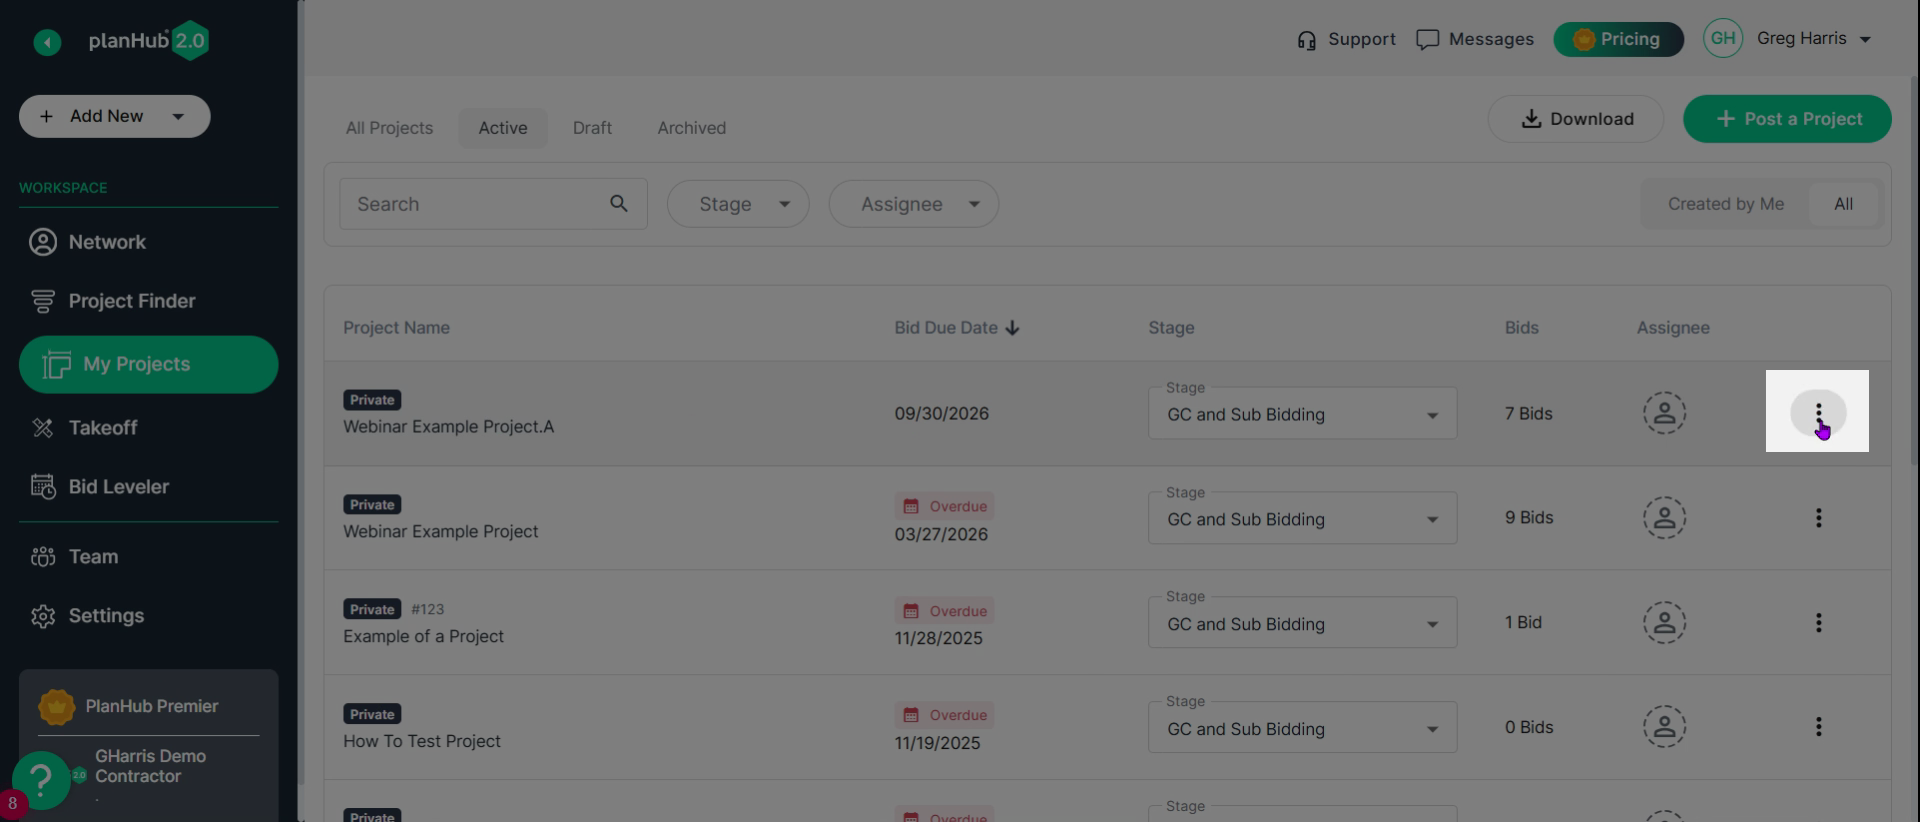This screenshot has height=822, width=1920.
Task: Expand the Add New dropdown
Action: [x=178, y=116]
